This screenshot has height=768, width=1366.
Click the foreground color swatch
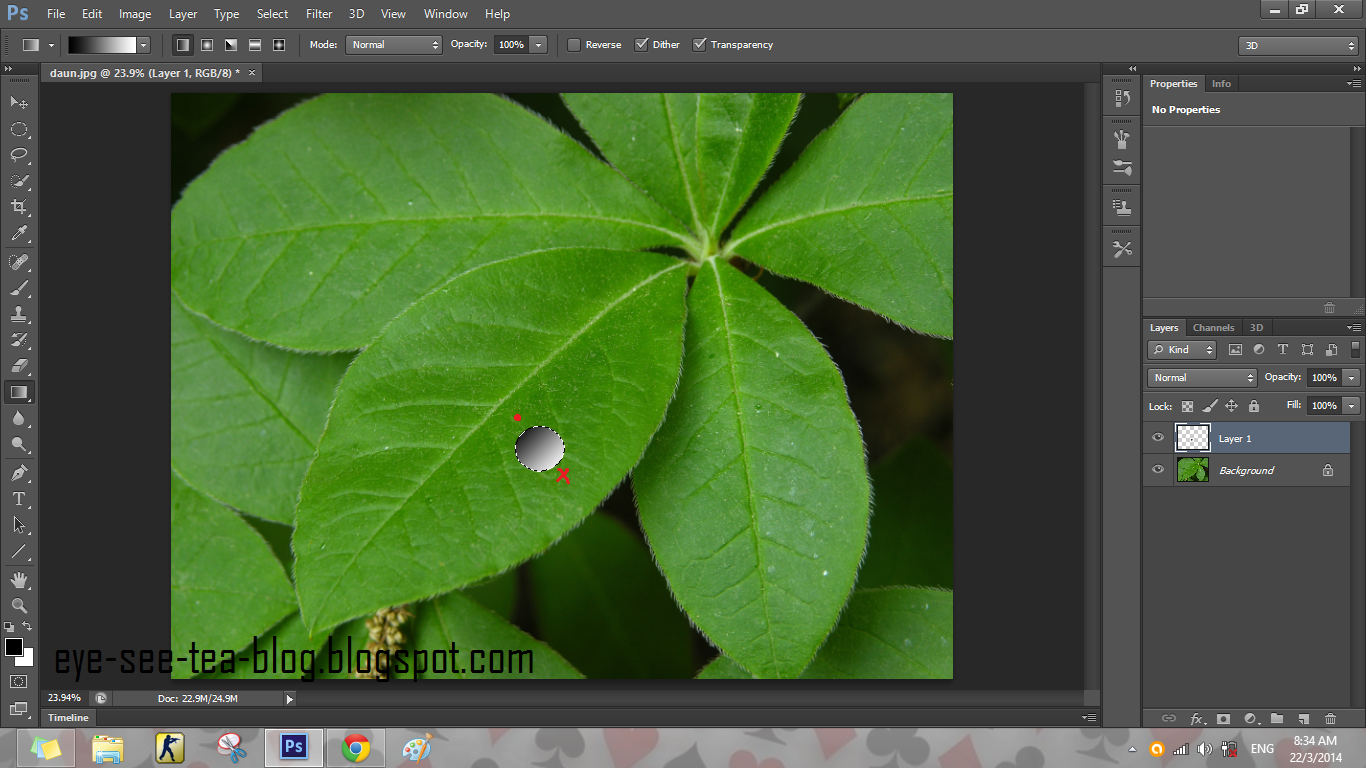[x=14, y=647]
